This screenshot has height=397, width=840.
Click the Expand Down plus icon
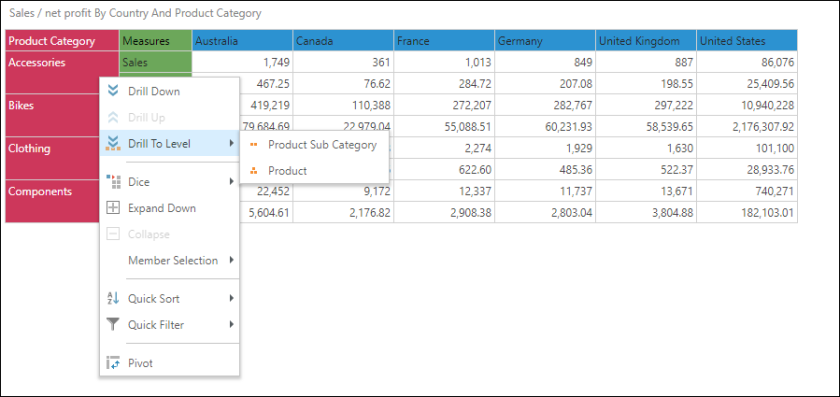point(113,208)
